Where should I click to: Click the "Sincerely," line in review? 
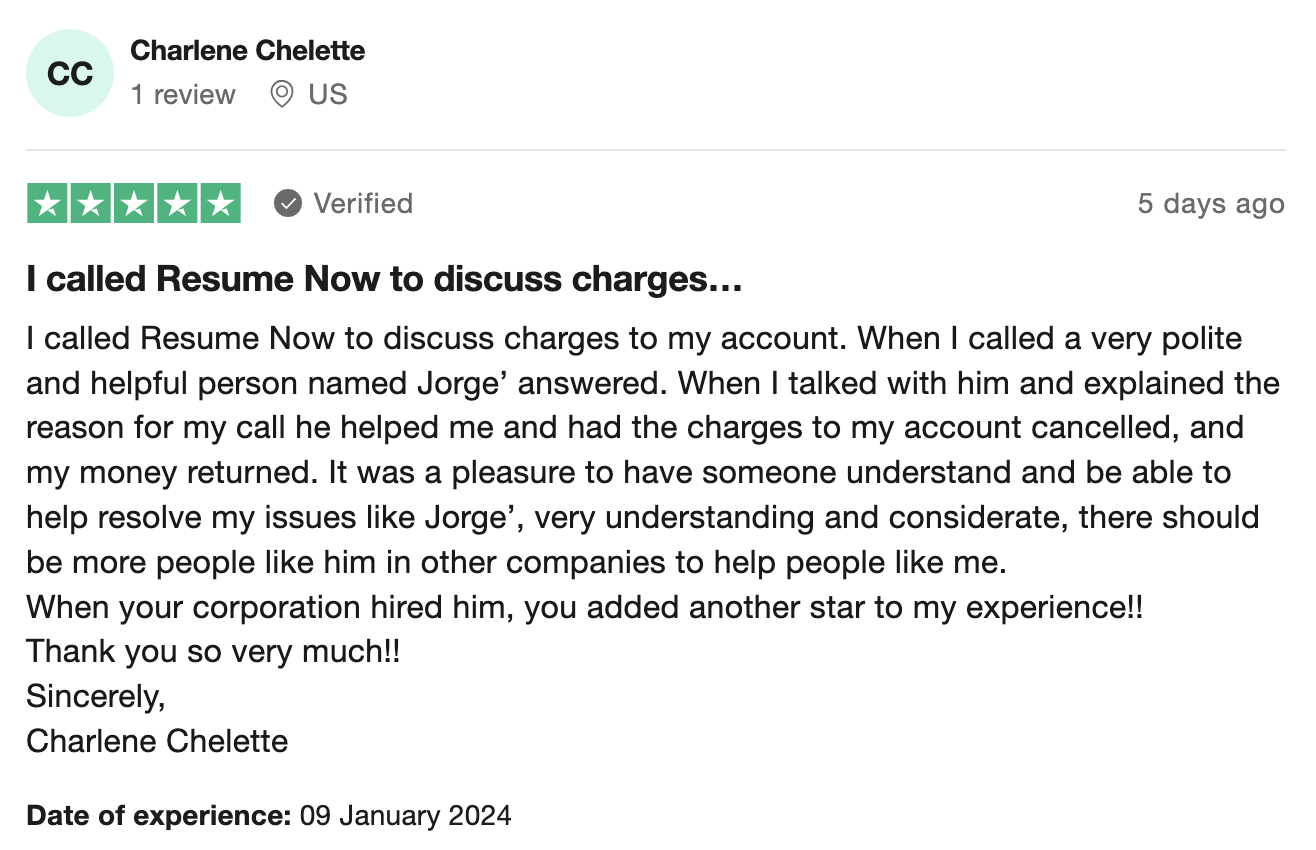[x=96, y=697]
